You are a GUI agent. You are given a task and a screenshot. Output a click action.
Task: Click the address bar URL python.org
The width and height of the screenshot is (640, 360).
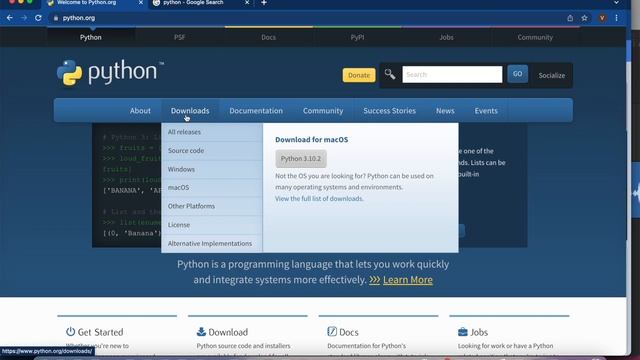click(x=79, y=18)
